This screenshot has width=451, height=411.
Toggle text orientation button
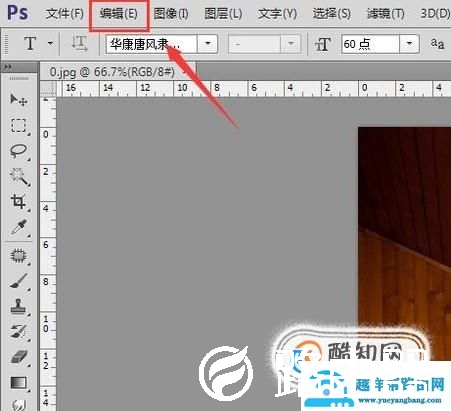79,43
